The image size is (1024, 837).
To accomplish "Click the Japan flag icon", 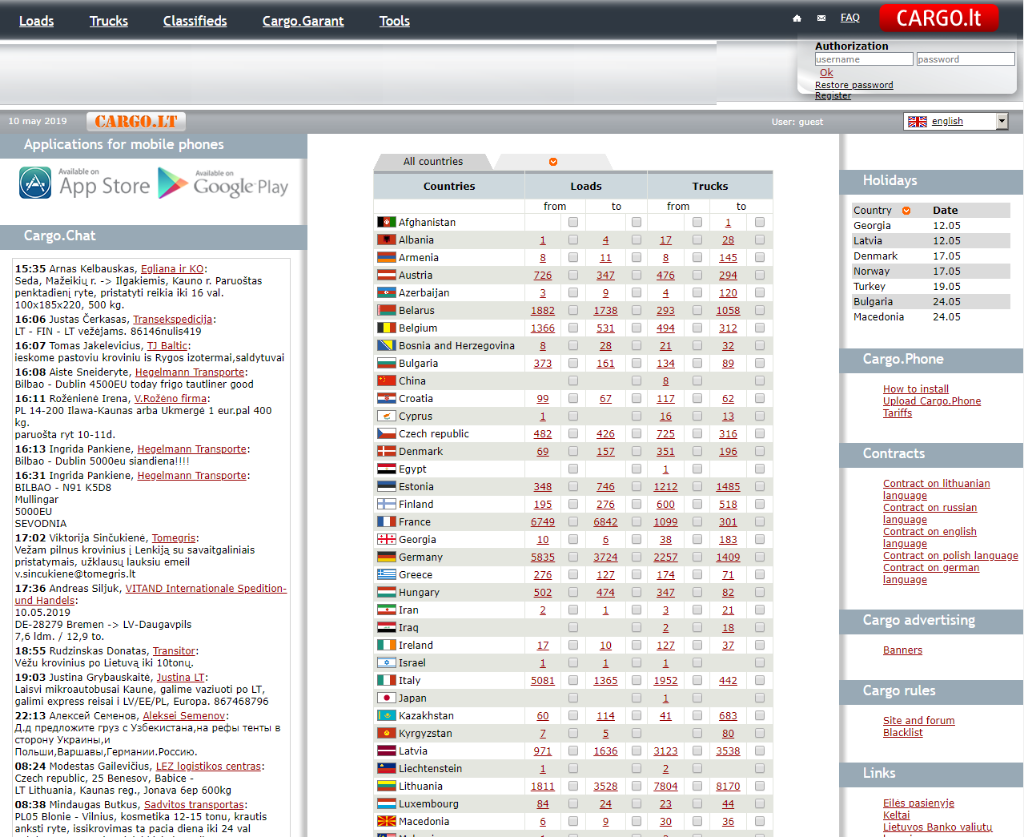I will (x=387, y=698).
